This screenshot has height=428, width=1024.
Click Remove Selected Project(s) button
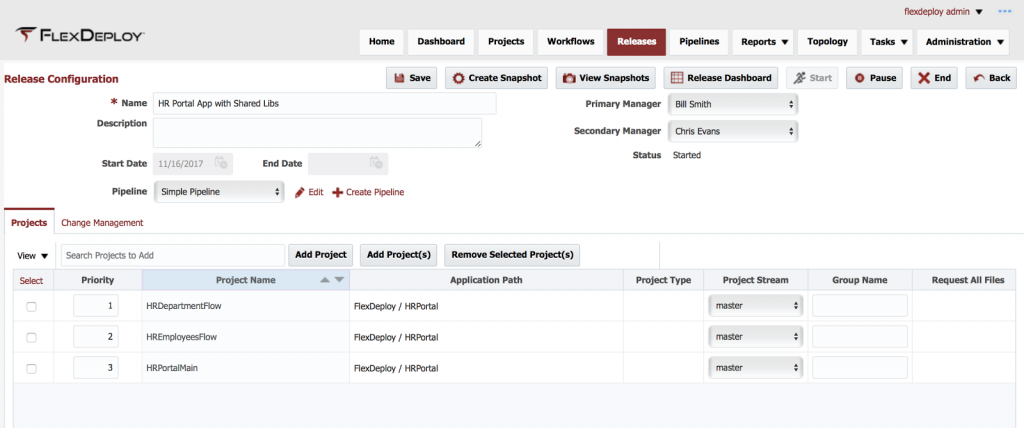pos(512,255)
